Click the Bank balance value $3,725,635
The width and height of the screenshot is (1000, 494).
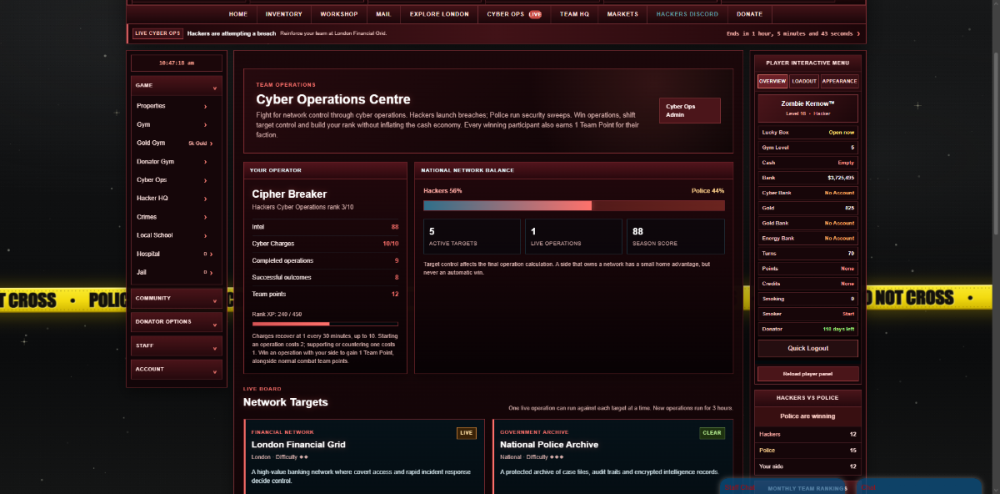pos(841,178)
